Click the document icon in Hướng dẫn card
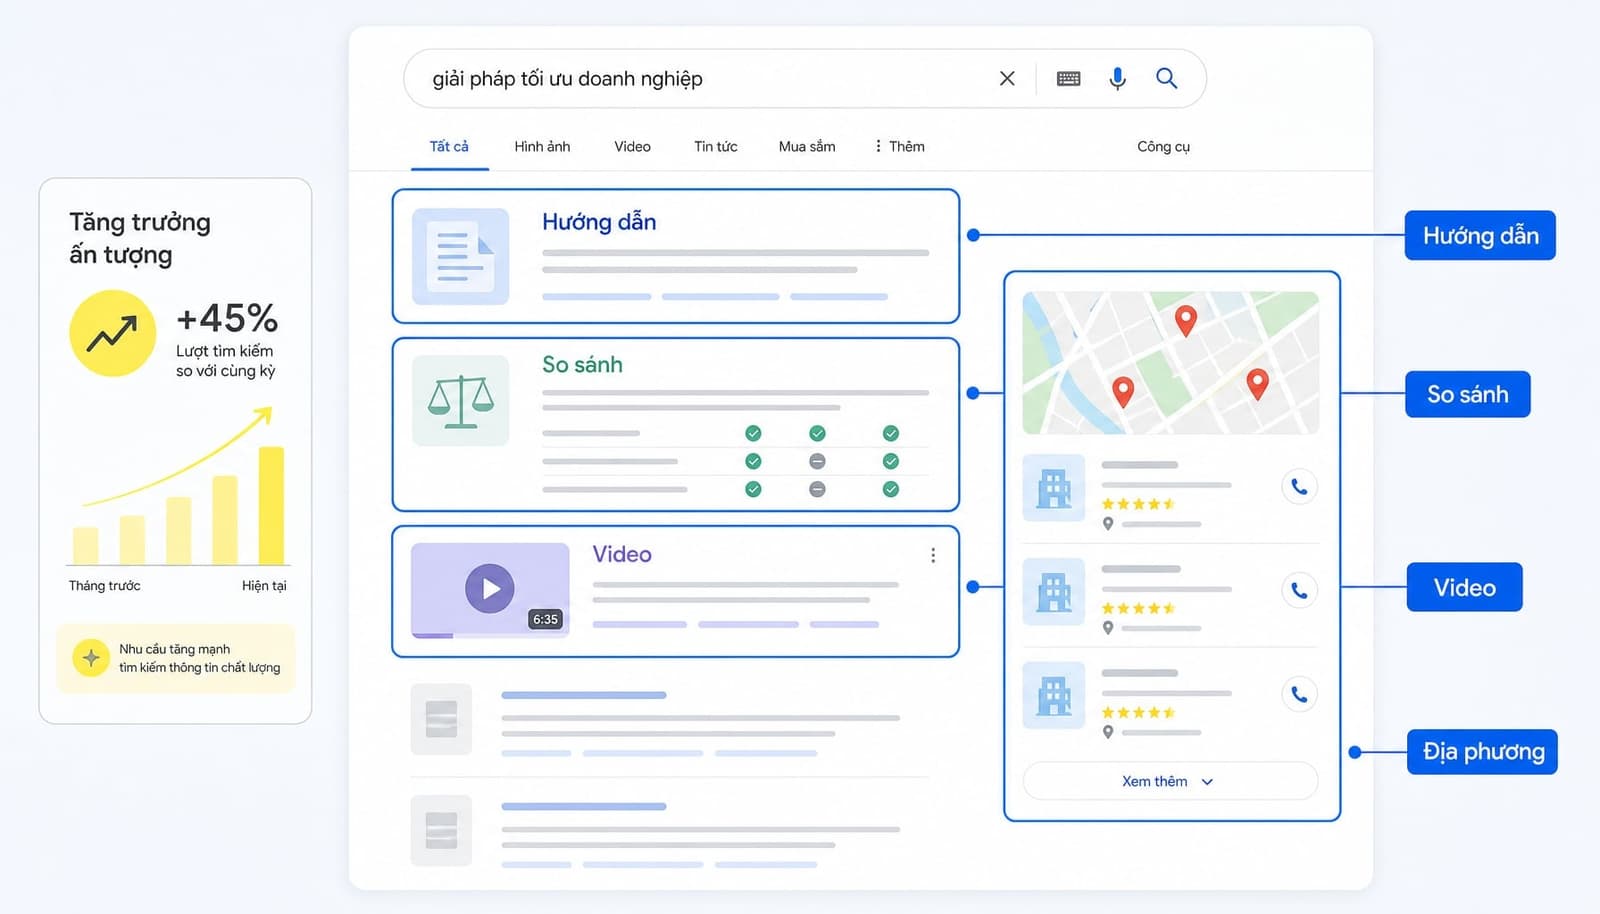Viewport: 1600px width, 914px height. (x=460, y=256)
